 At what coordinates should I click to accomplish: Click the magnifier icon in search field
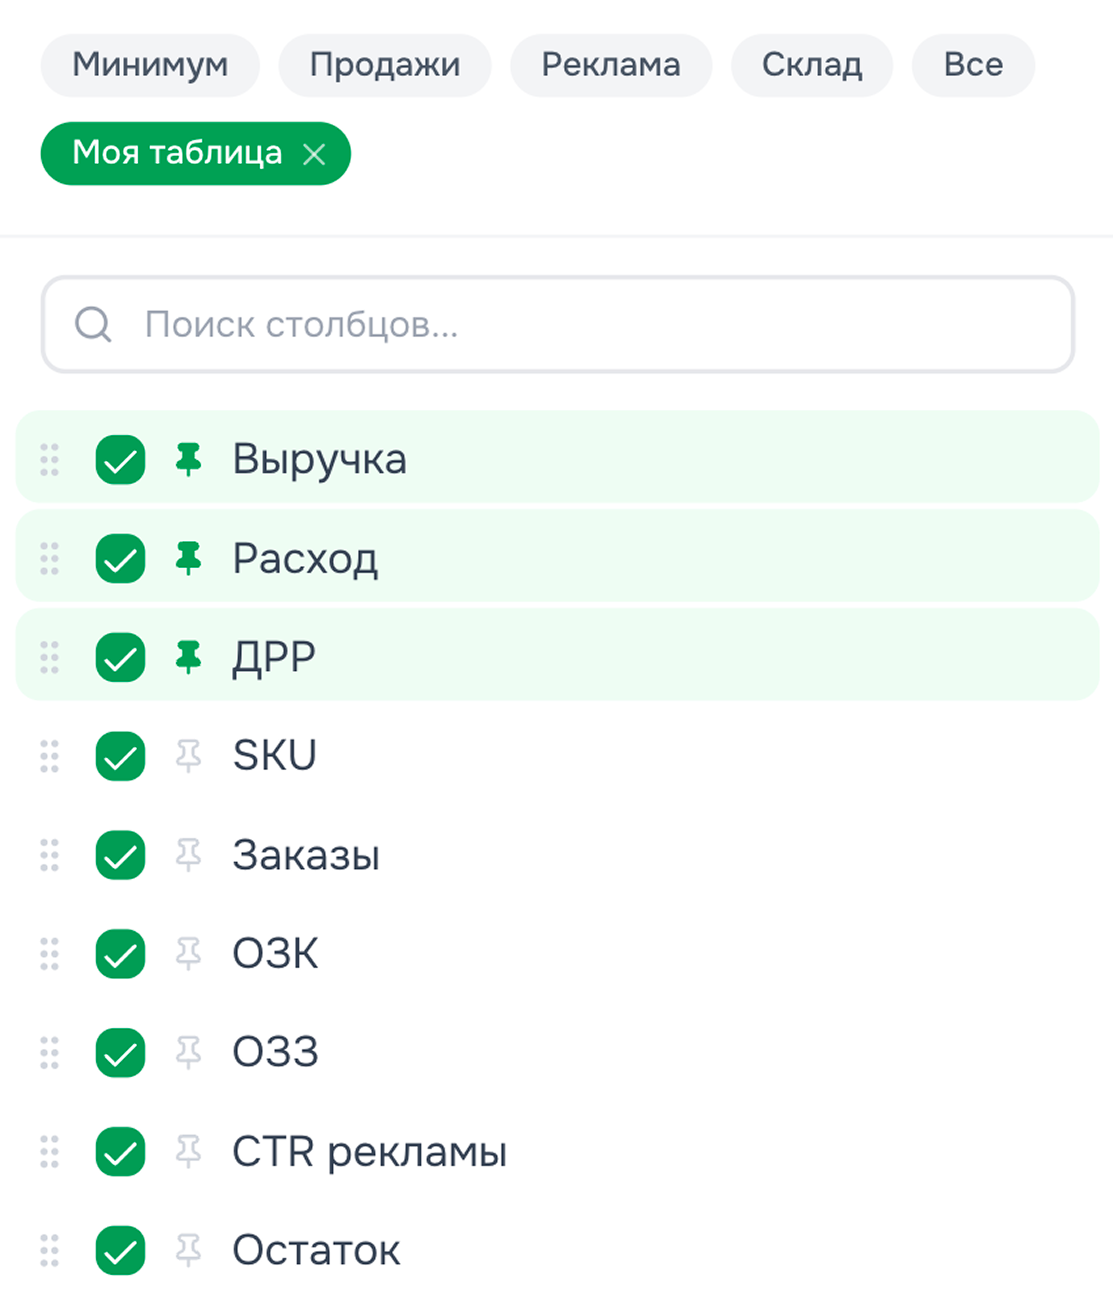point(93,324)
